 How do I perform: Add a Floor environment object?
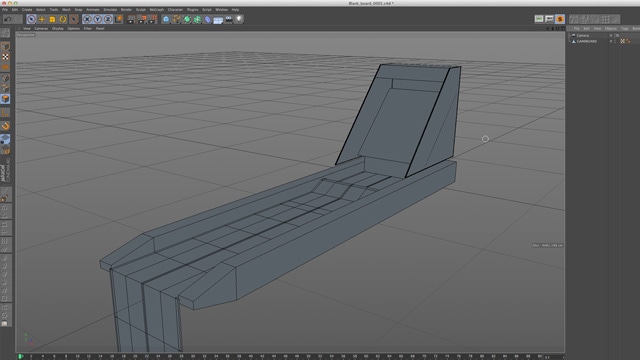coord(218,19)
